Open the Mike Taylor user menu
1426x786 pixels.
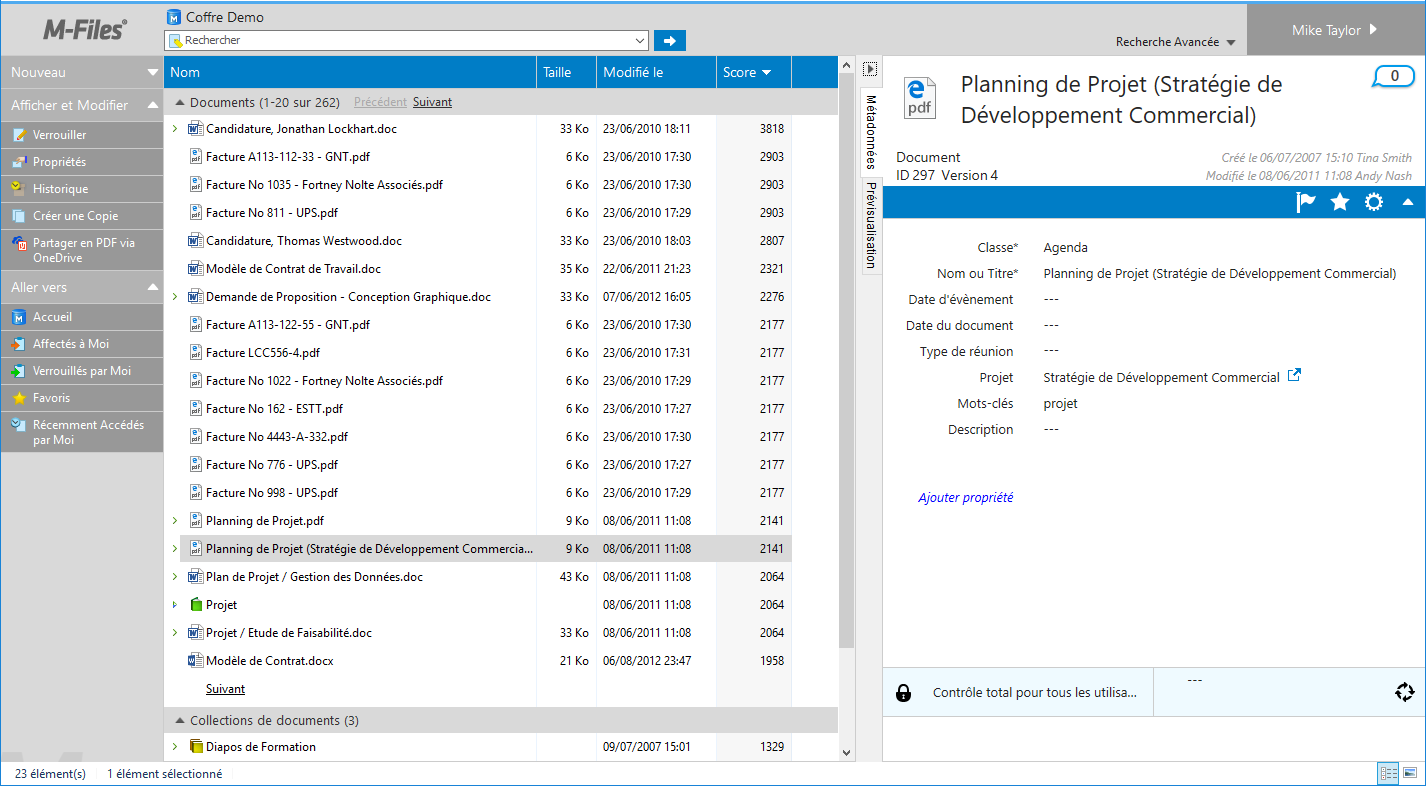click(x=1334, y=30)
